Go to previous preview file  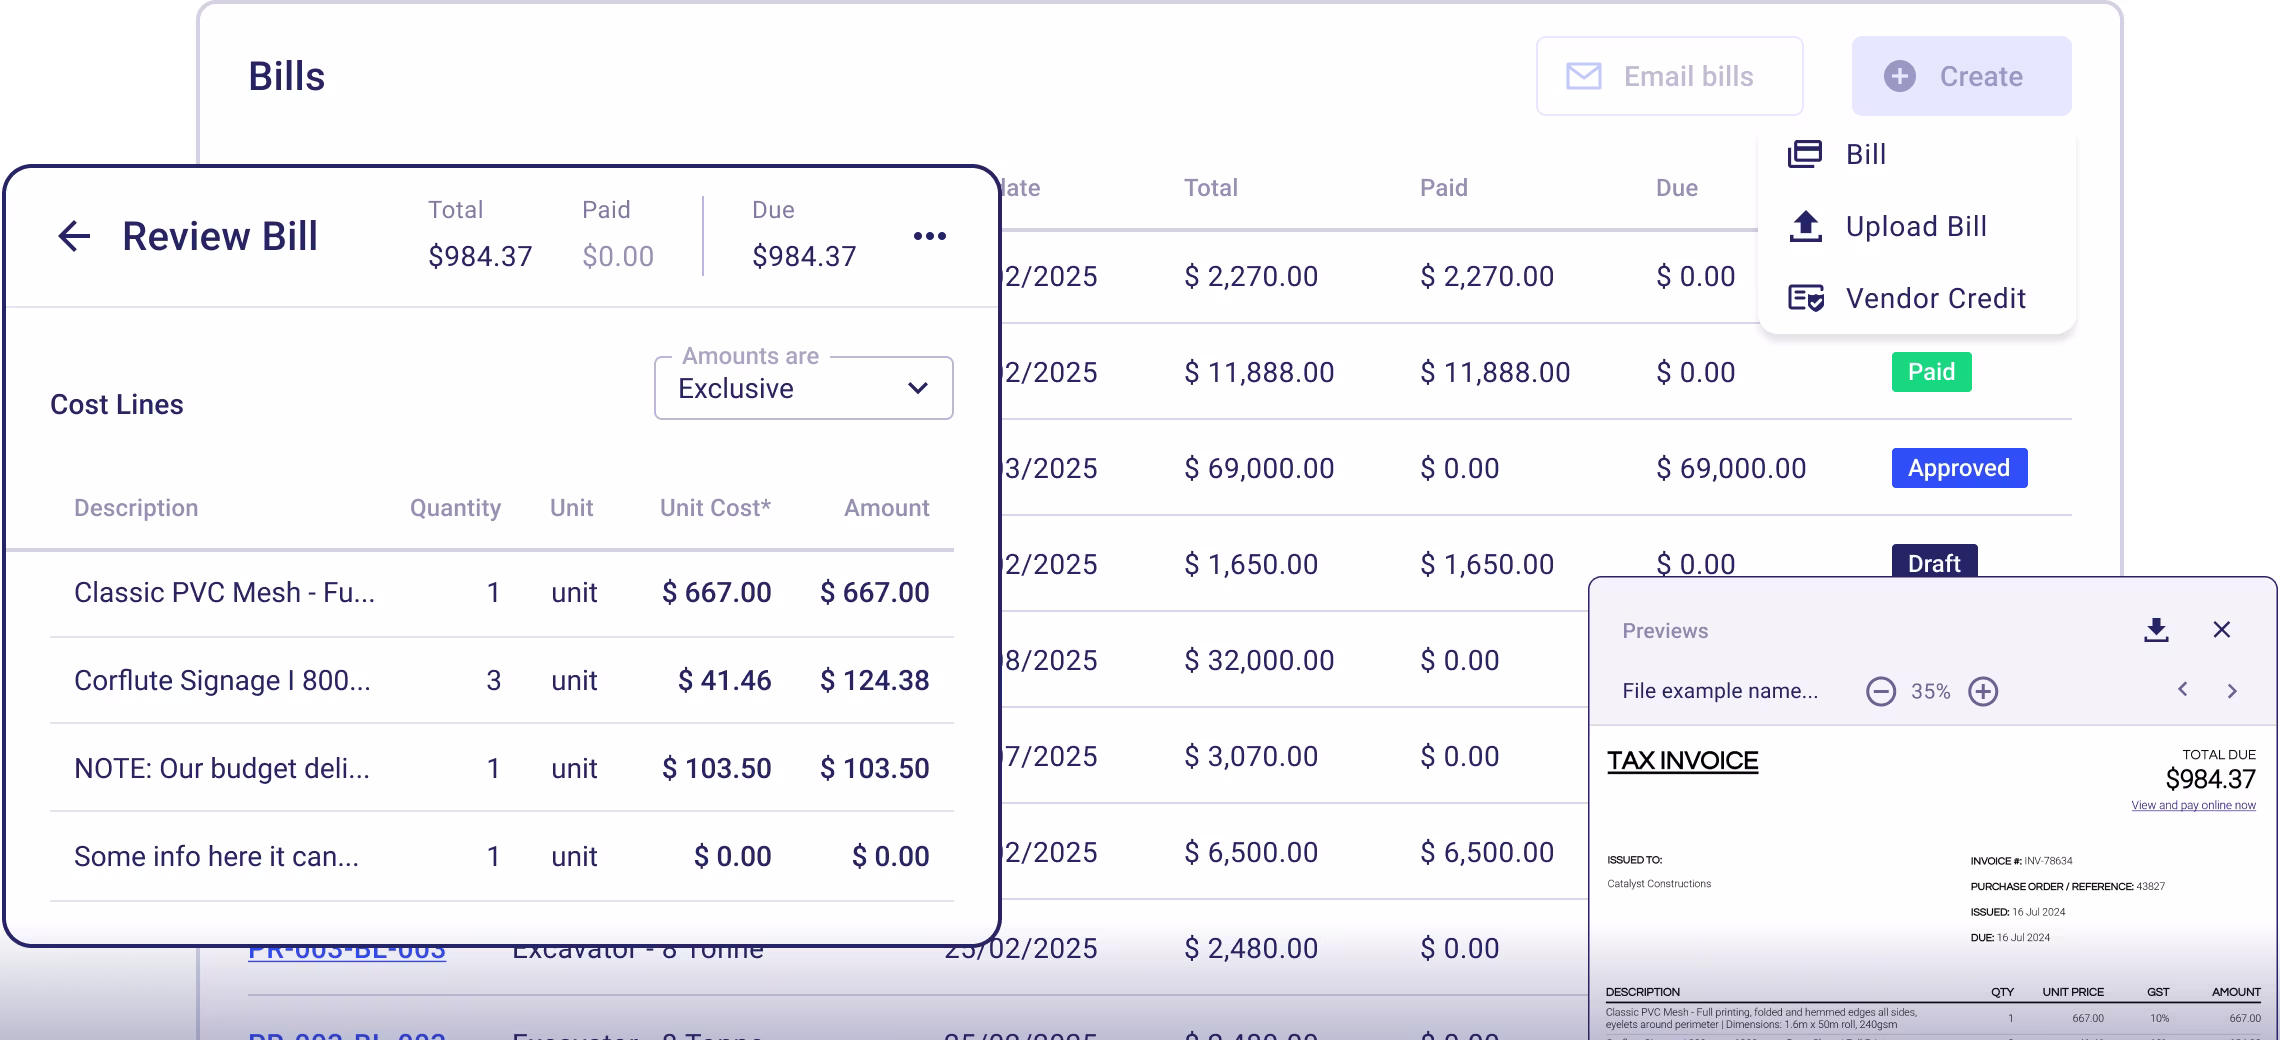coord(2183,689)
